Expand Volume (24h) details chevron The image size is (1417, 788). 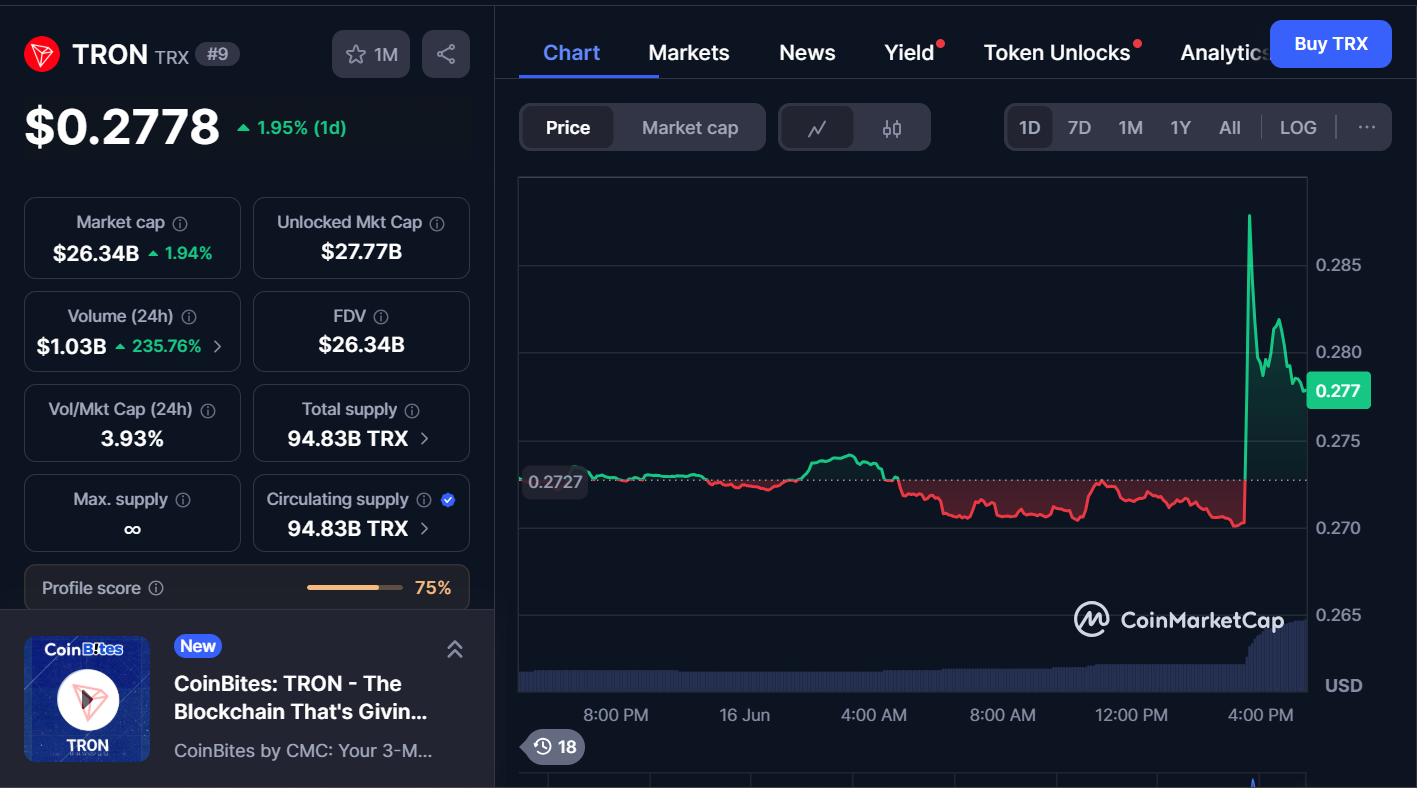pos(218,347)
